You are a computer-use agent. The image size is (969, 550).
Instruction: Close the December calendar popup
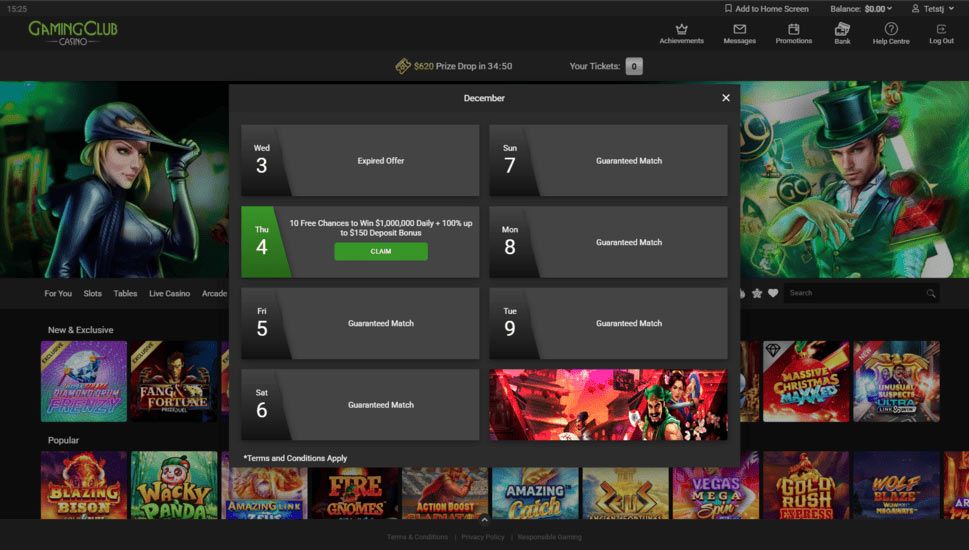(726, 98)
